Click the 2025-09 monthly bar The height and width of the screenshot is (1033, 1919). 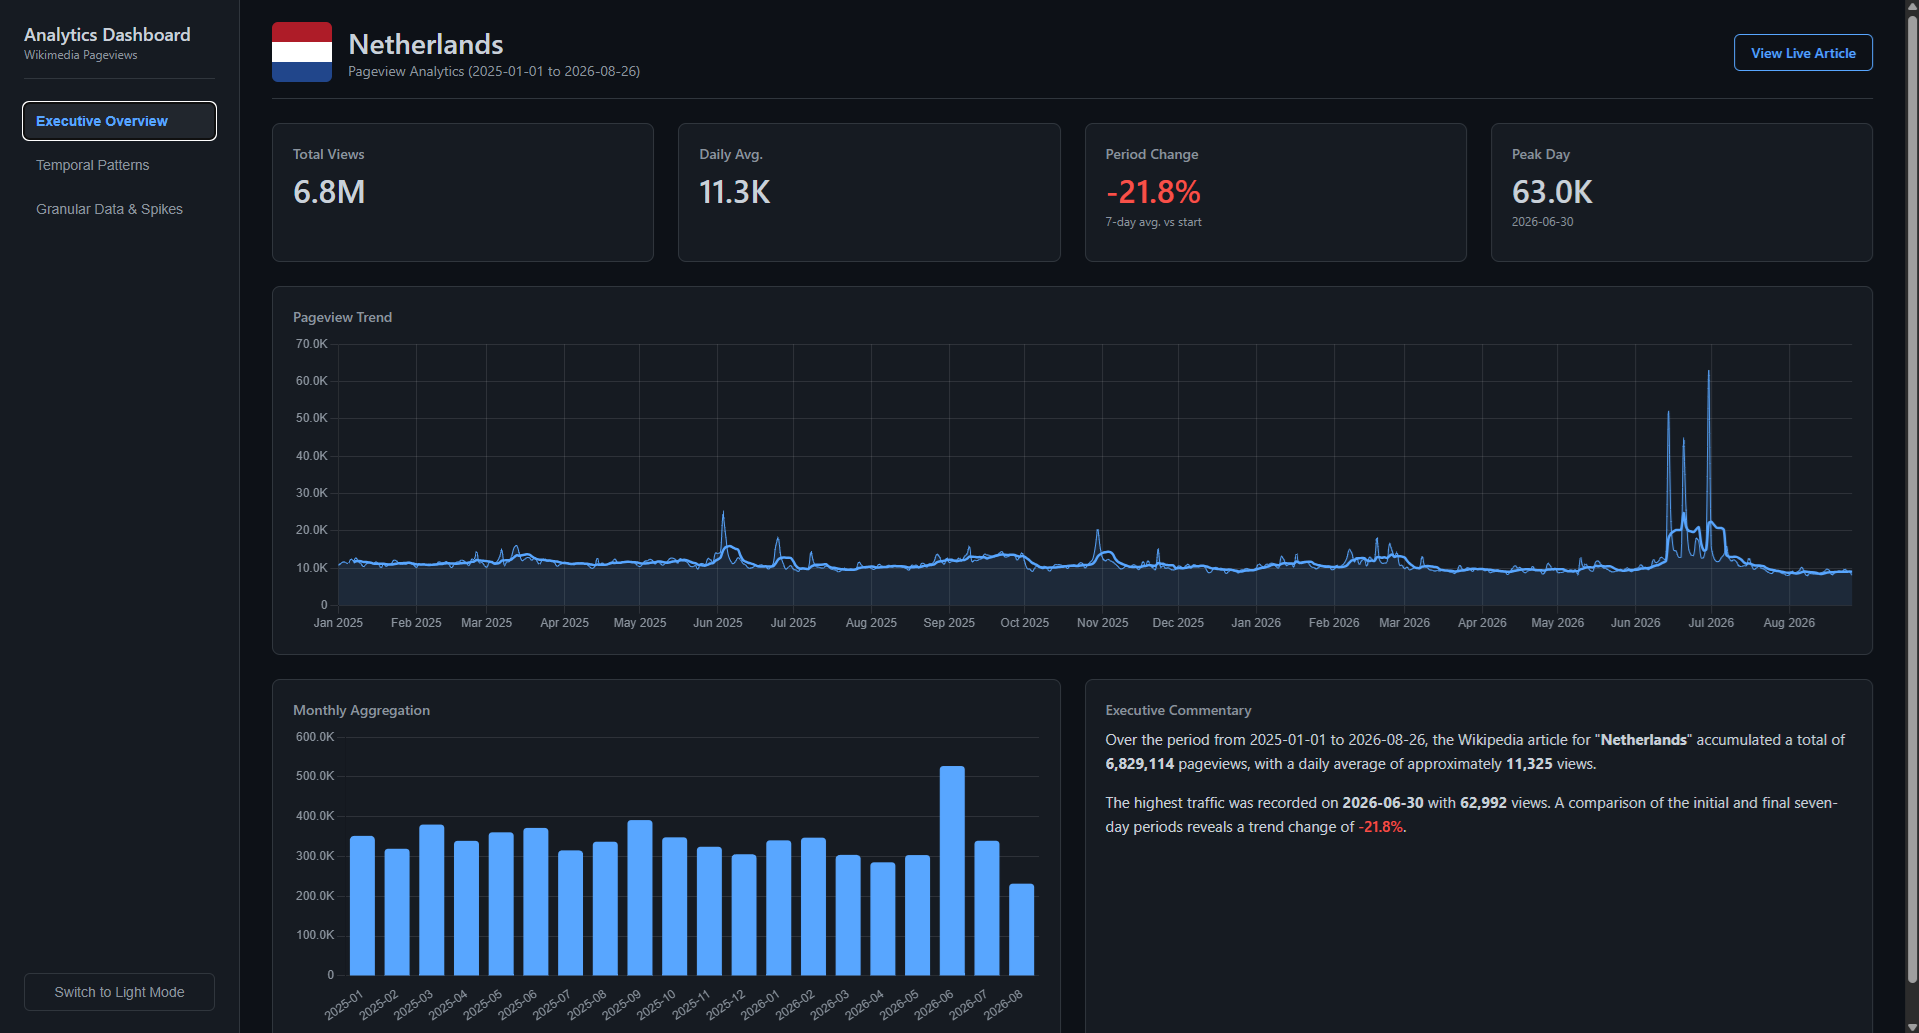click(x=640, y=897)
